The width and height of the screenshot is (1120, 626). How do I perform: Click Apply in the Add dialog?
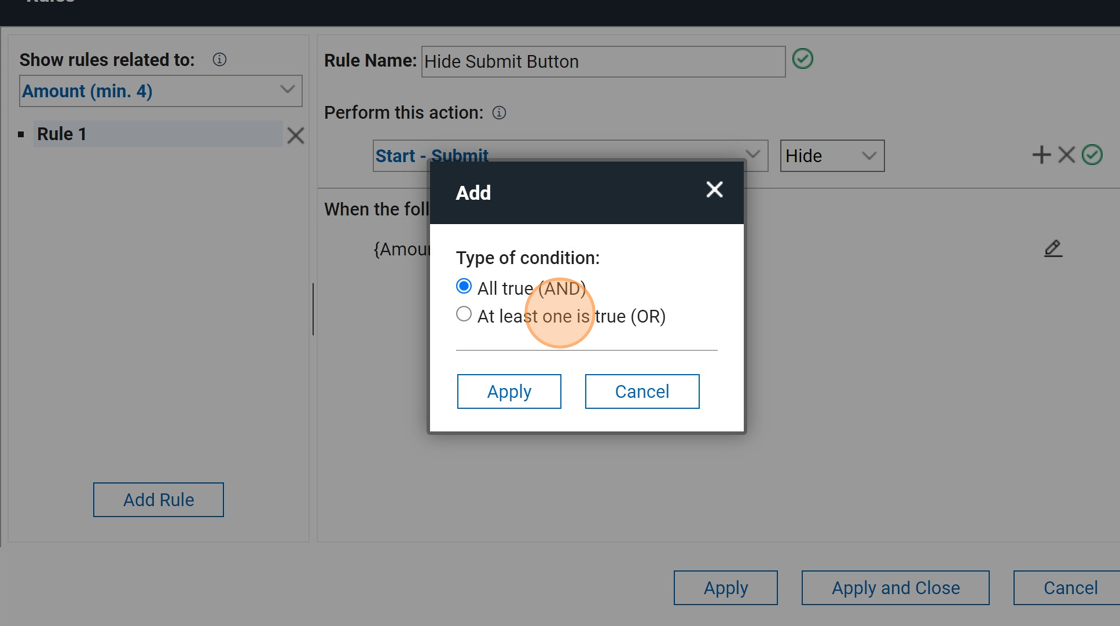click(x=509, y=392)
